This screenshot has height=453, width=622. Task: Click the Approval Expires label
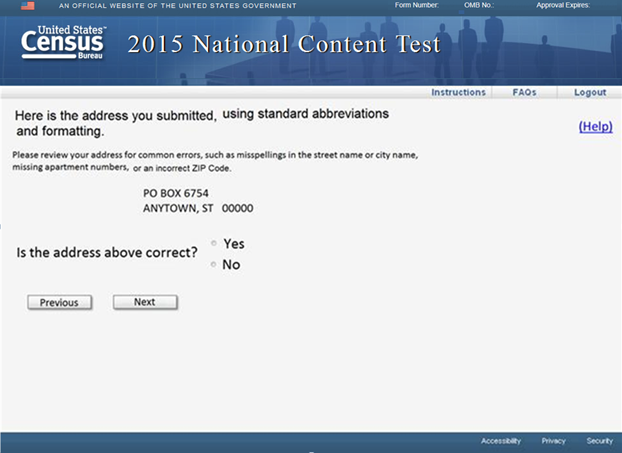(563, 5)
